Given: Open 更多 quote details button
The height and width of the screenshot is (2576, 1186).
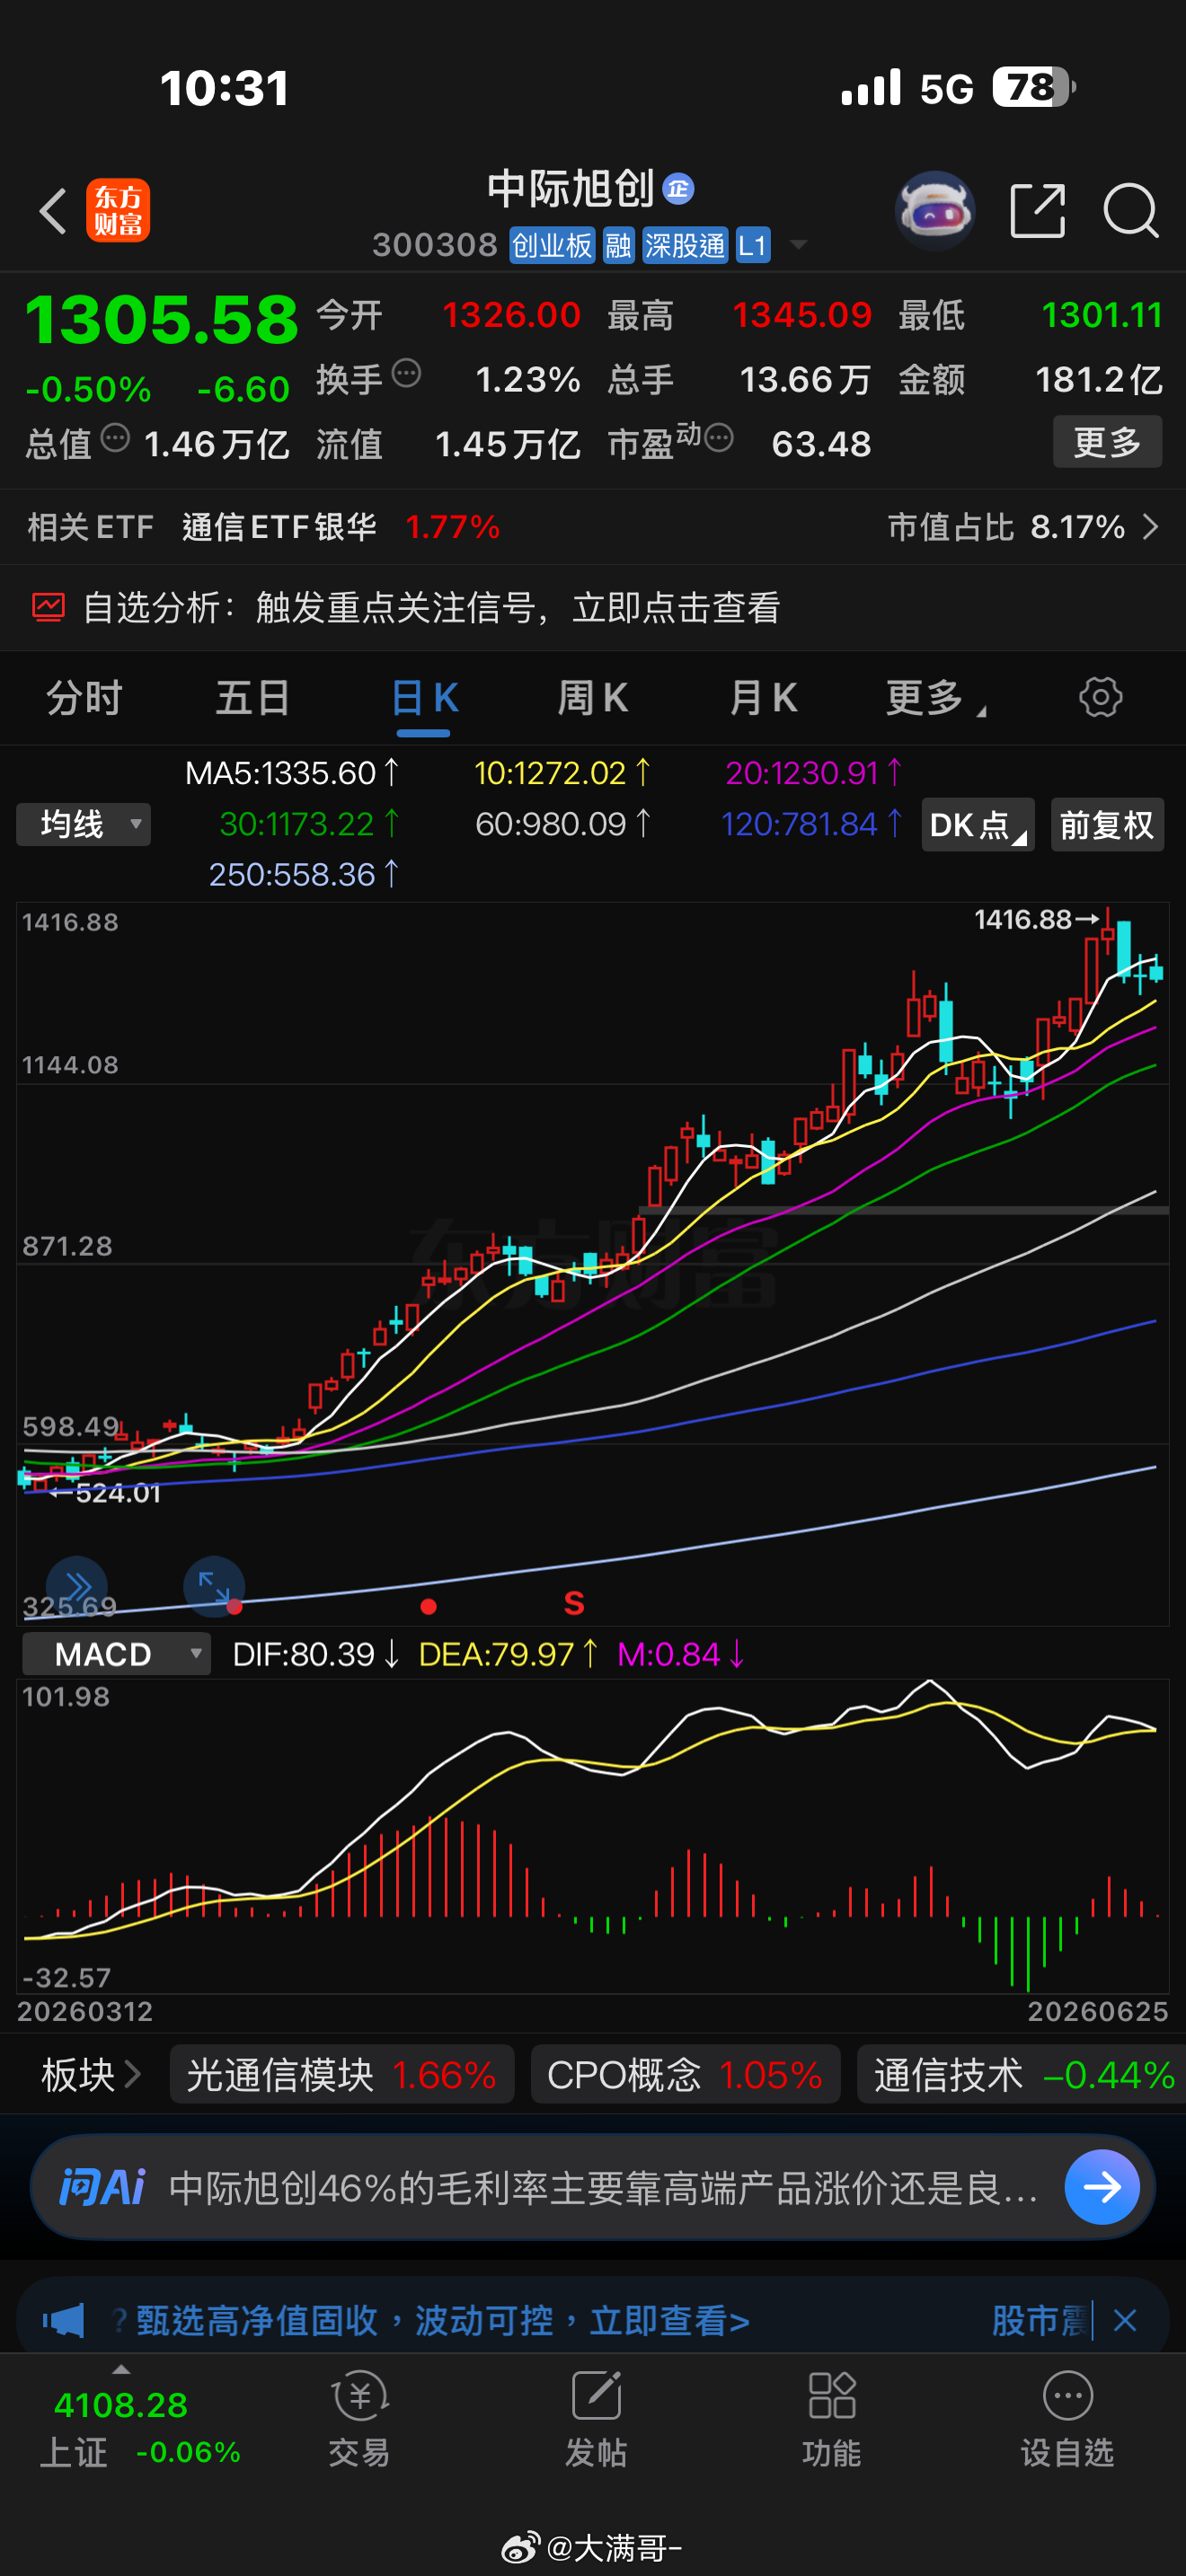Looking at the screenshot, I should pos(1107,442).
